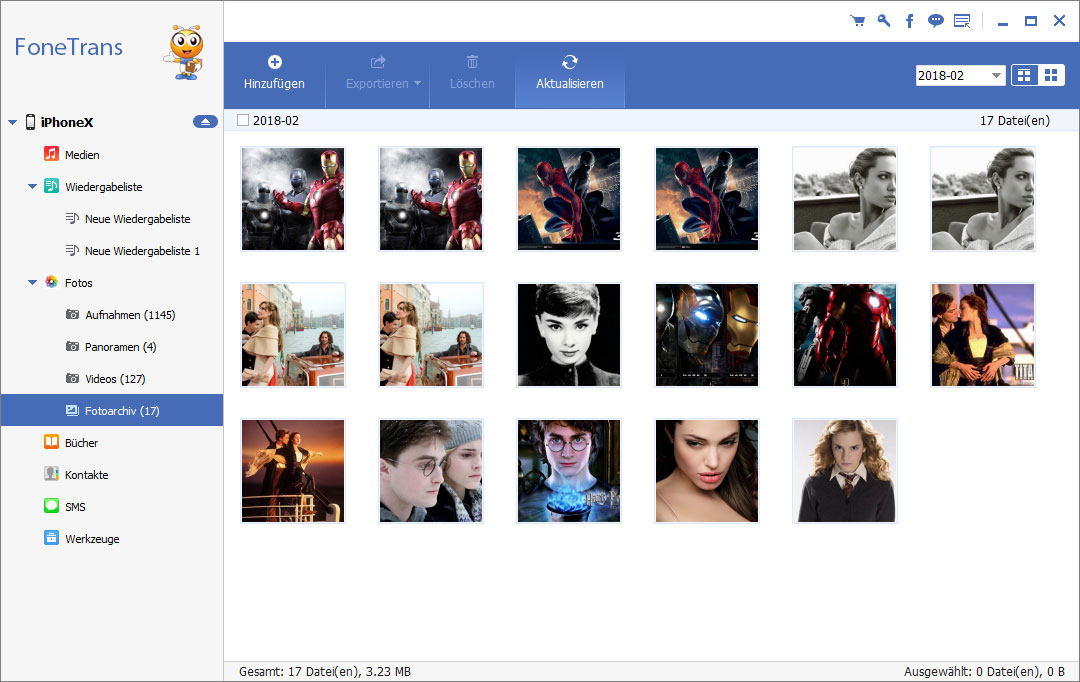This screenshot has height=682, width=1080.
Task: Select the ship bow sunset thumbnail
Action: click(293, 471)
